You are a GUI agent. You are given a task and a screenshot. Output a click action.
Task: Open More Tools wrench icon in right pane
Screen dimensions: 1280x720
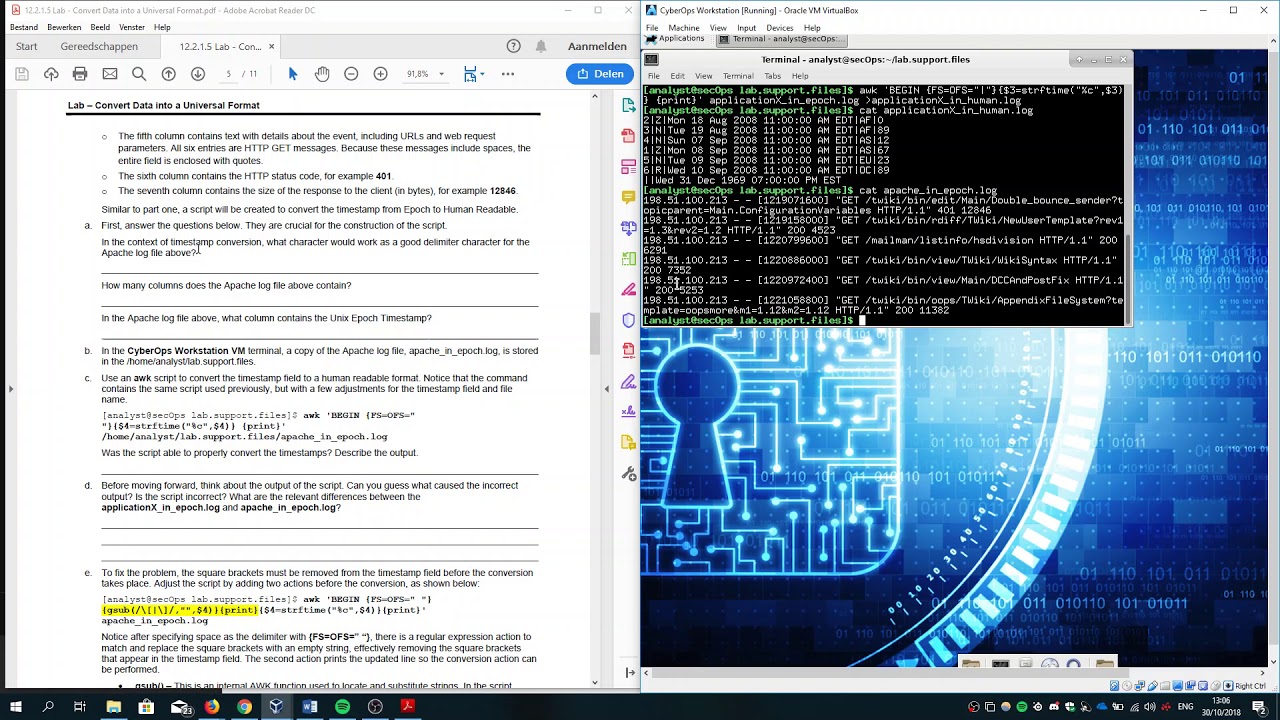[628, 474]
